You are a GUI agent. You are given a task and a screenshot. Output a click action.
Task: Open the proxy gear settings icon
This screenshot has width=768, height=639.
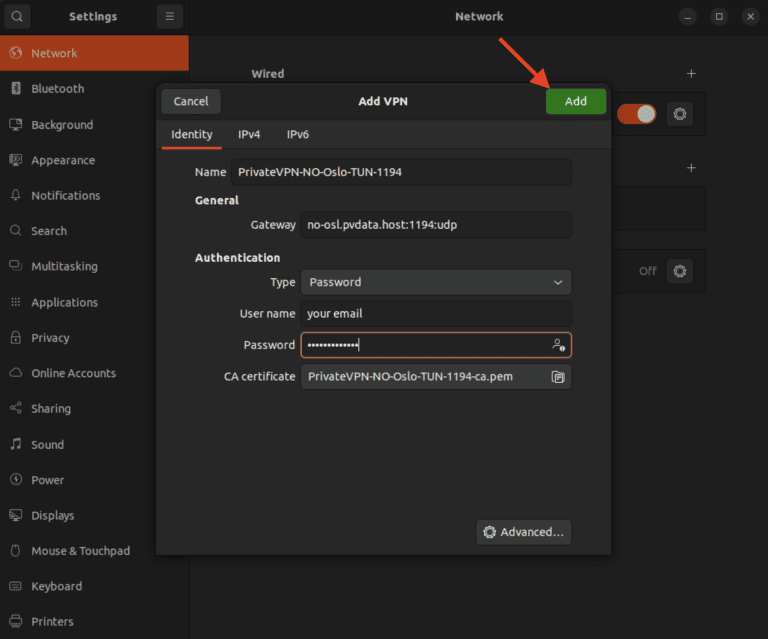point(680,270)
